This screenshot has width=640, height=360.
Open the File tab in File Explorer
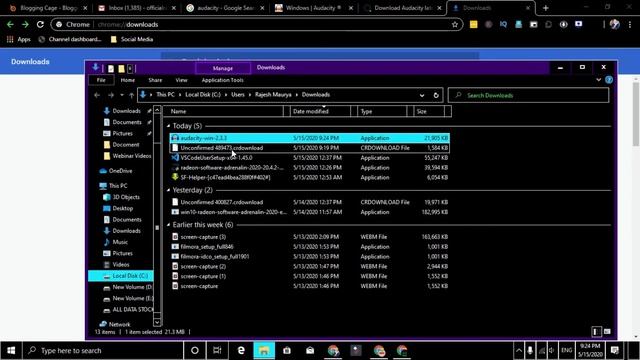pos(101,80)
